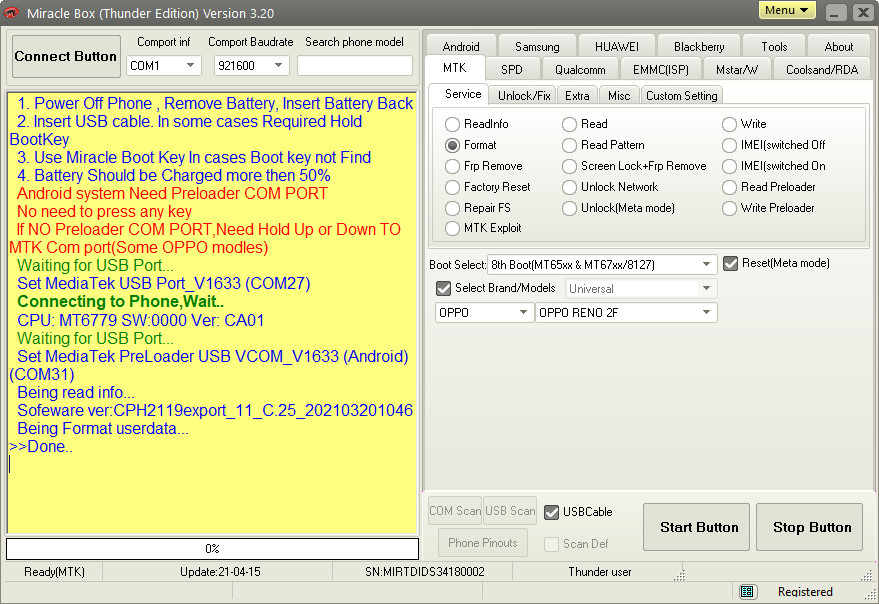Click the status bar keyboard icon
This screenshot has height=604, width=879.
click(x=746, y=591)
